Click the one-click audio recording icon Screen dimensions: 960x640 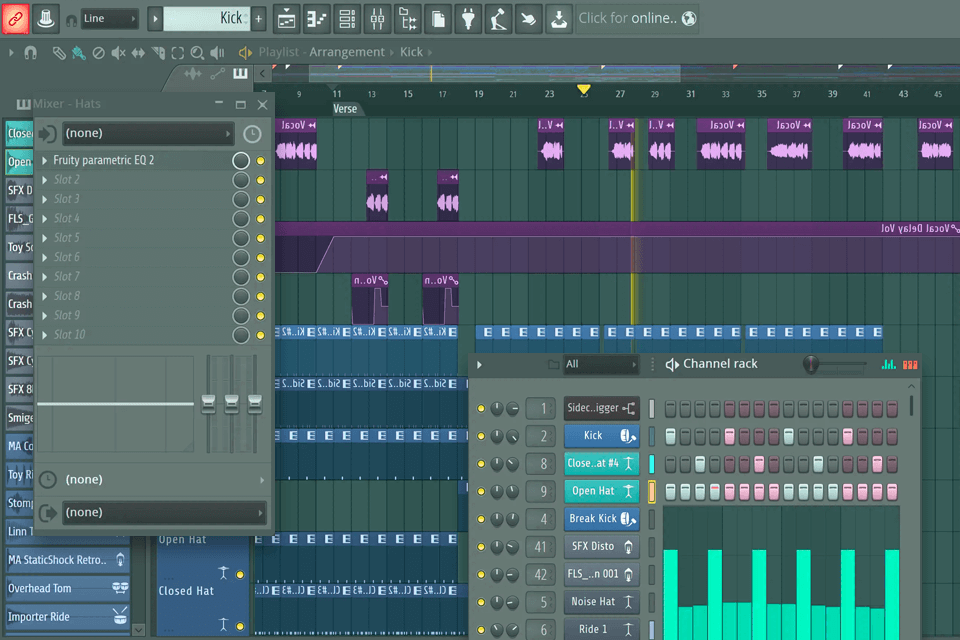pos(528,19)
